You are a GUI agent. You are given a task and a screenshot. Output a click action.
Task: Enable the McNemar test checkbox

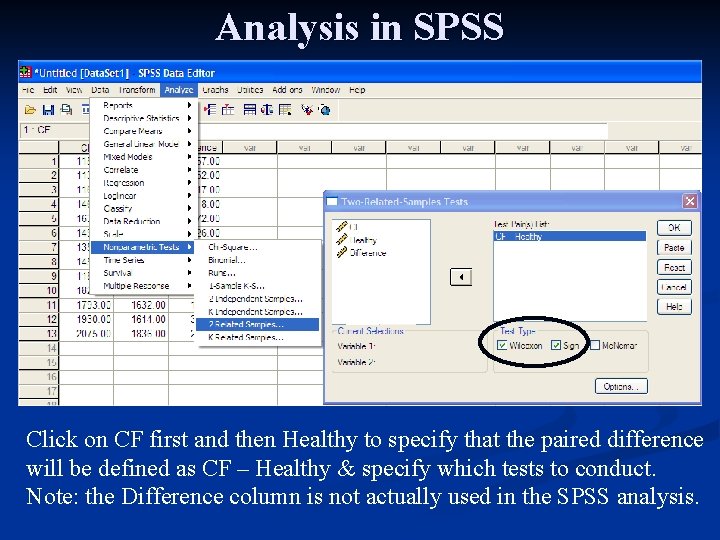pyautogui.click(x=595, y=345)
